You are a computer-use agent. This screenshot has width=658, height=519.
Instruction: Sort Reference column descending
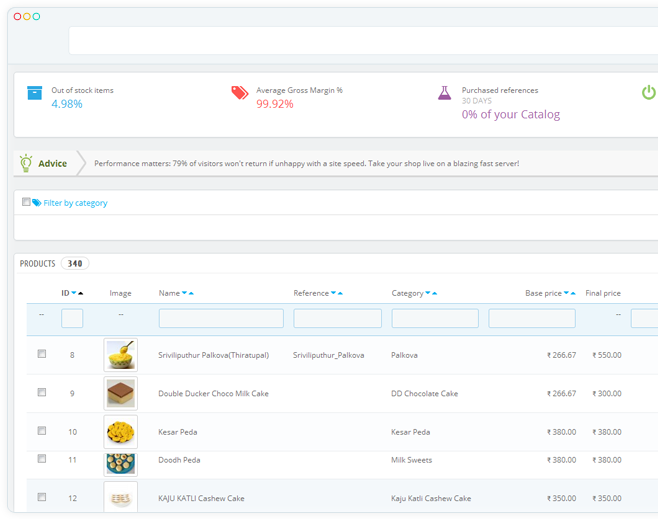(x=333, y=293)
